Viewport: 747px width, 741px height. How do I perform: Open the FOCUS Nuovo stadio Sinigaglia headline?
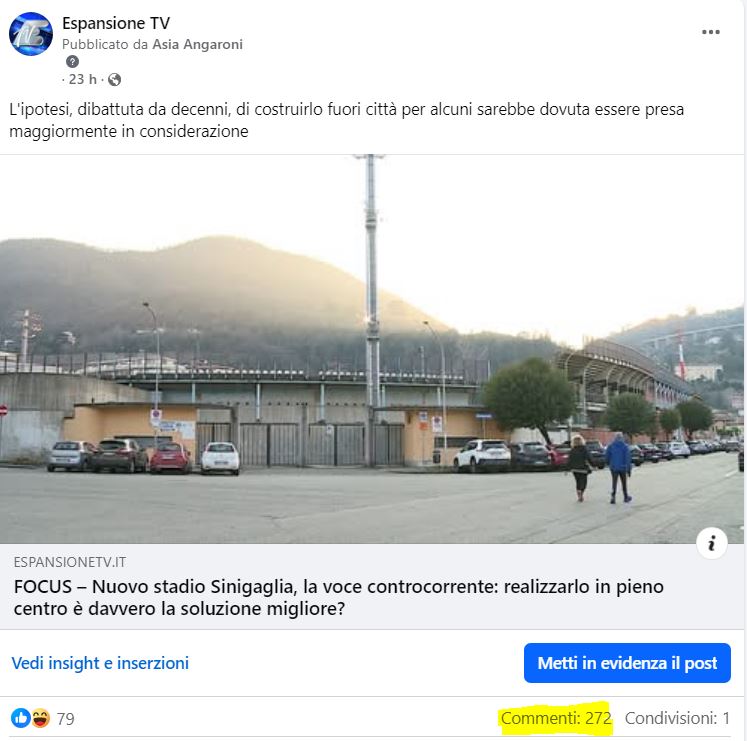(x=339, y=597)
